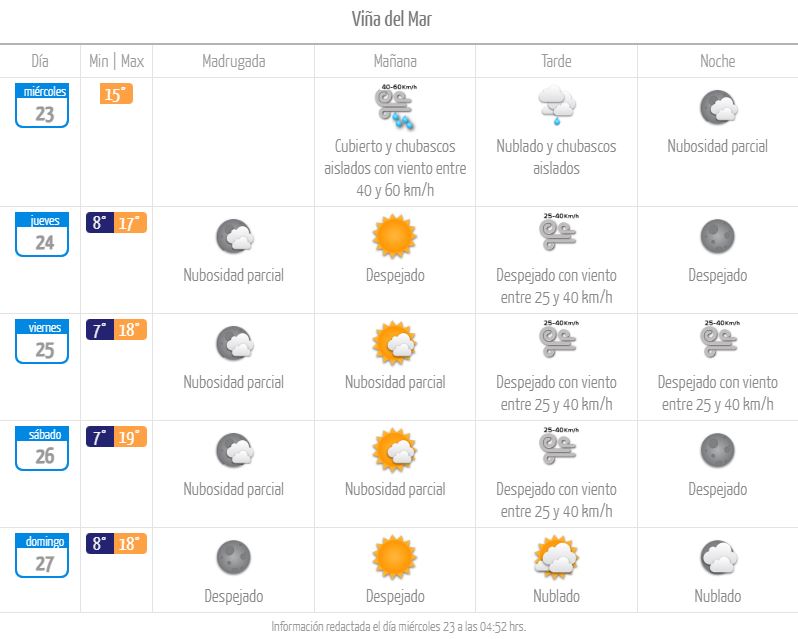Click Saturday's 19° max temperature badge
Viewport: 798px width, 639px height.
(x=131, y=437)
